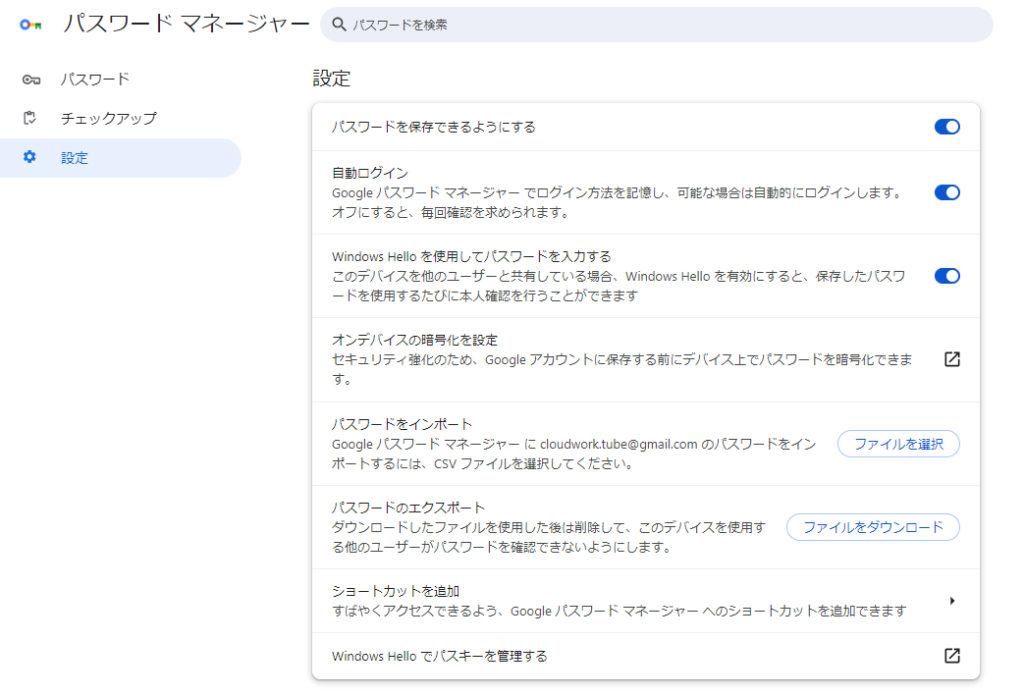Click the clipboard icon beside チェックアップ
Image resolution: width=1024 pixels, height=696 pixels.
(30, 118)
